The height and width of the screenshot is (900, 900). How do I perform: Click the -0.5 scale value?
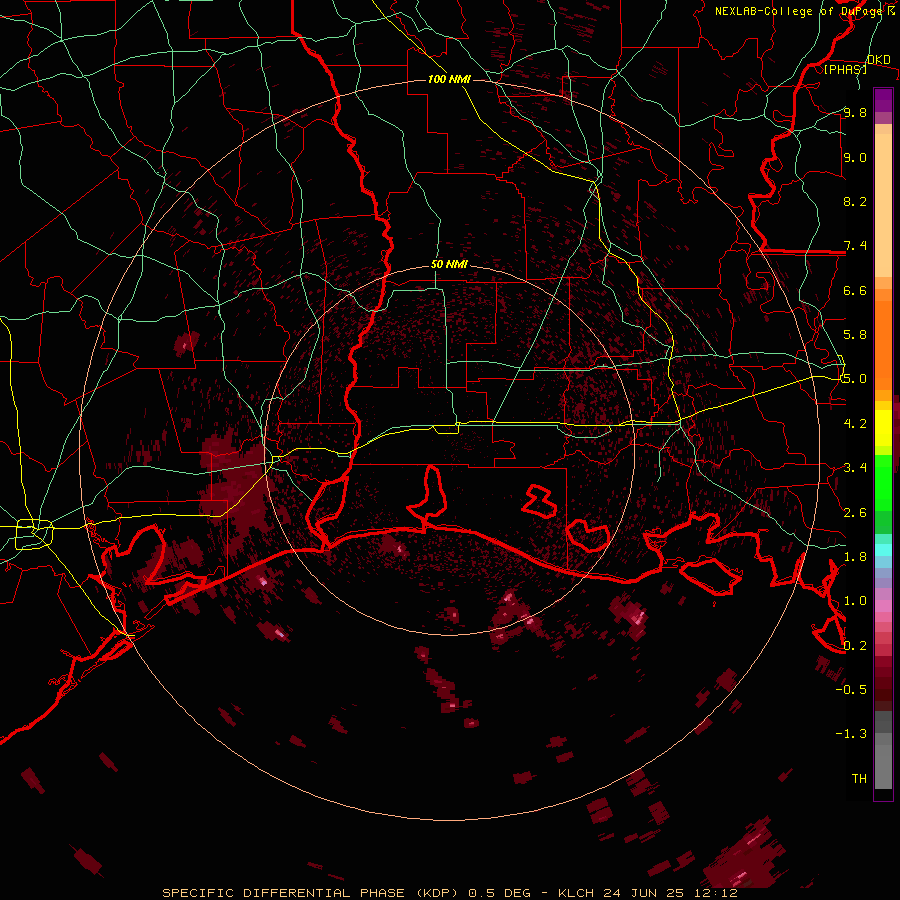tap(851, 690)
